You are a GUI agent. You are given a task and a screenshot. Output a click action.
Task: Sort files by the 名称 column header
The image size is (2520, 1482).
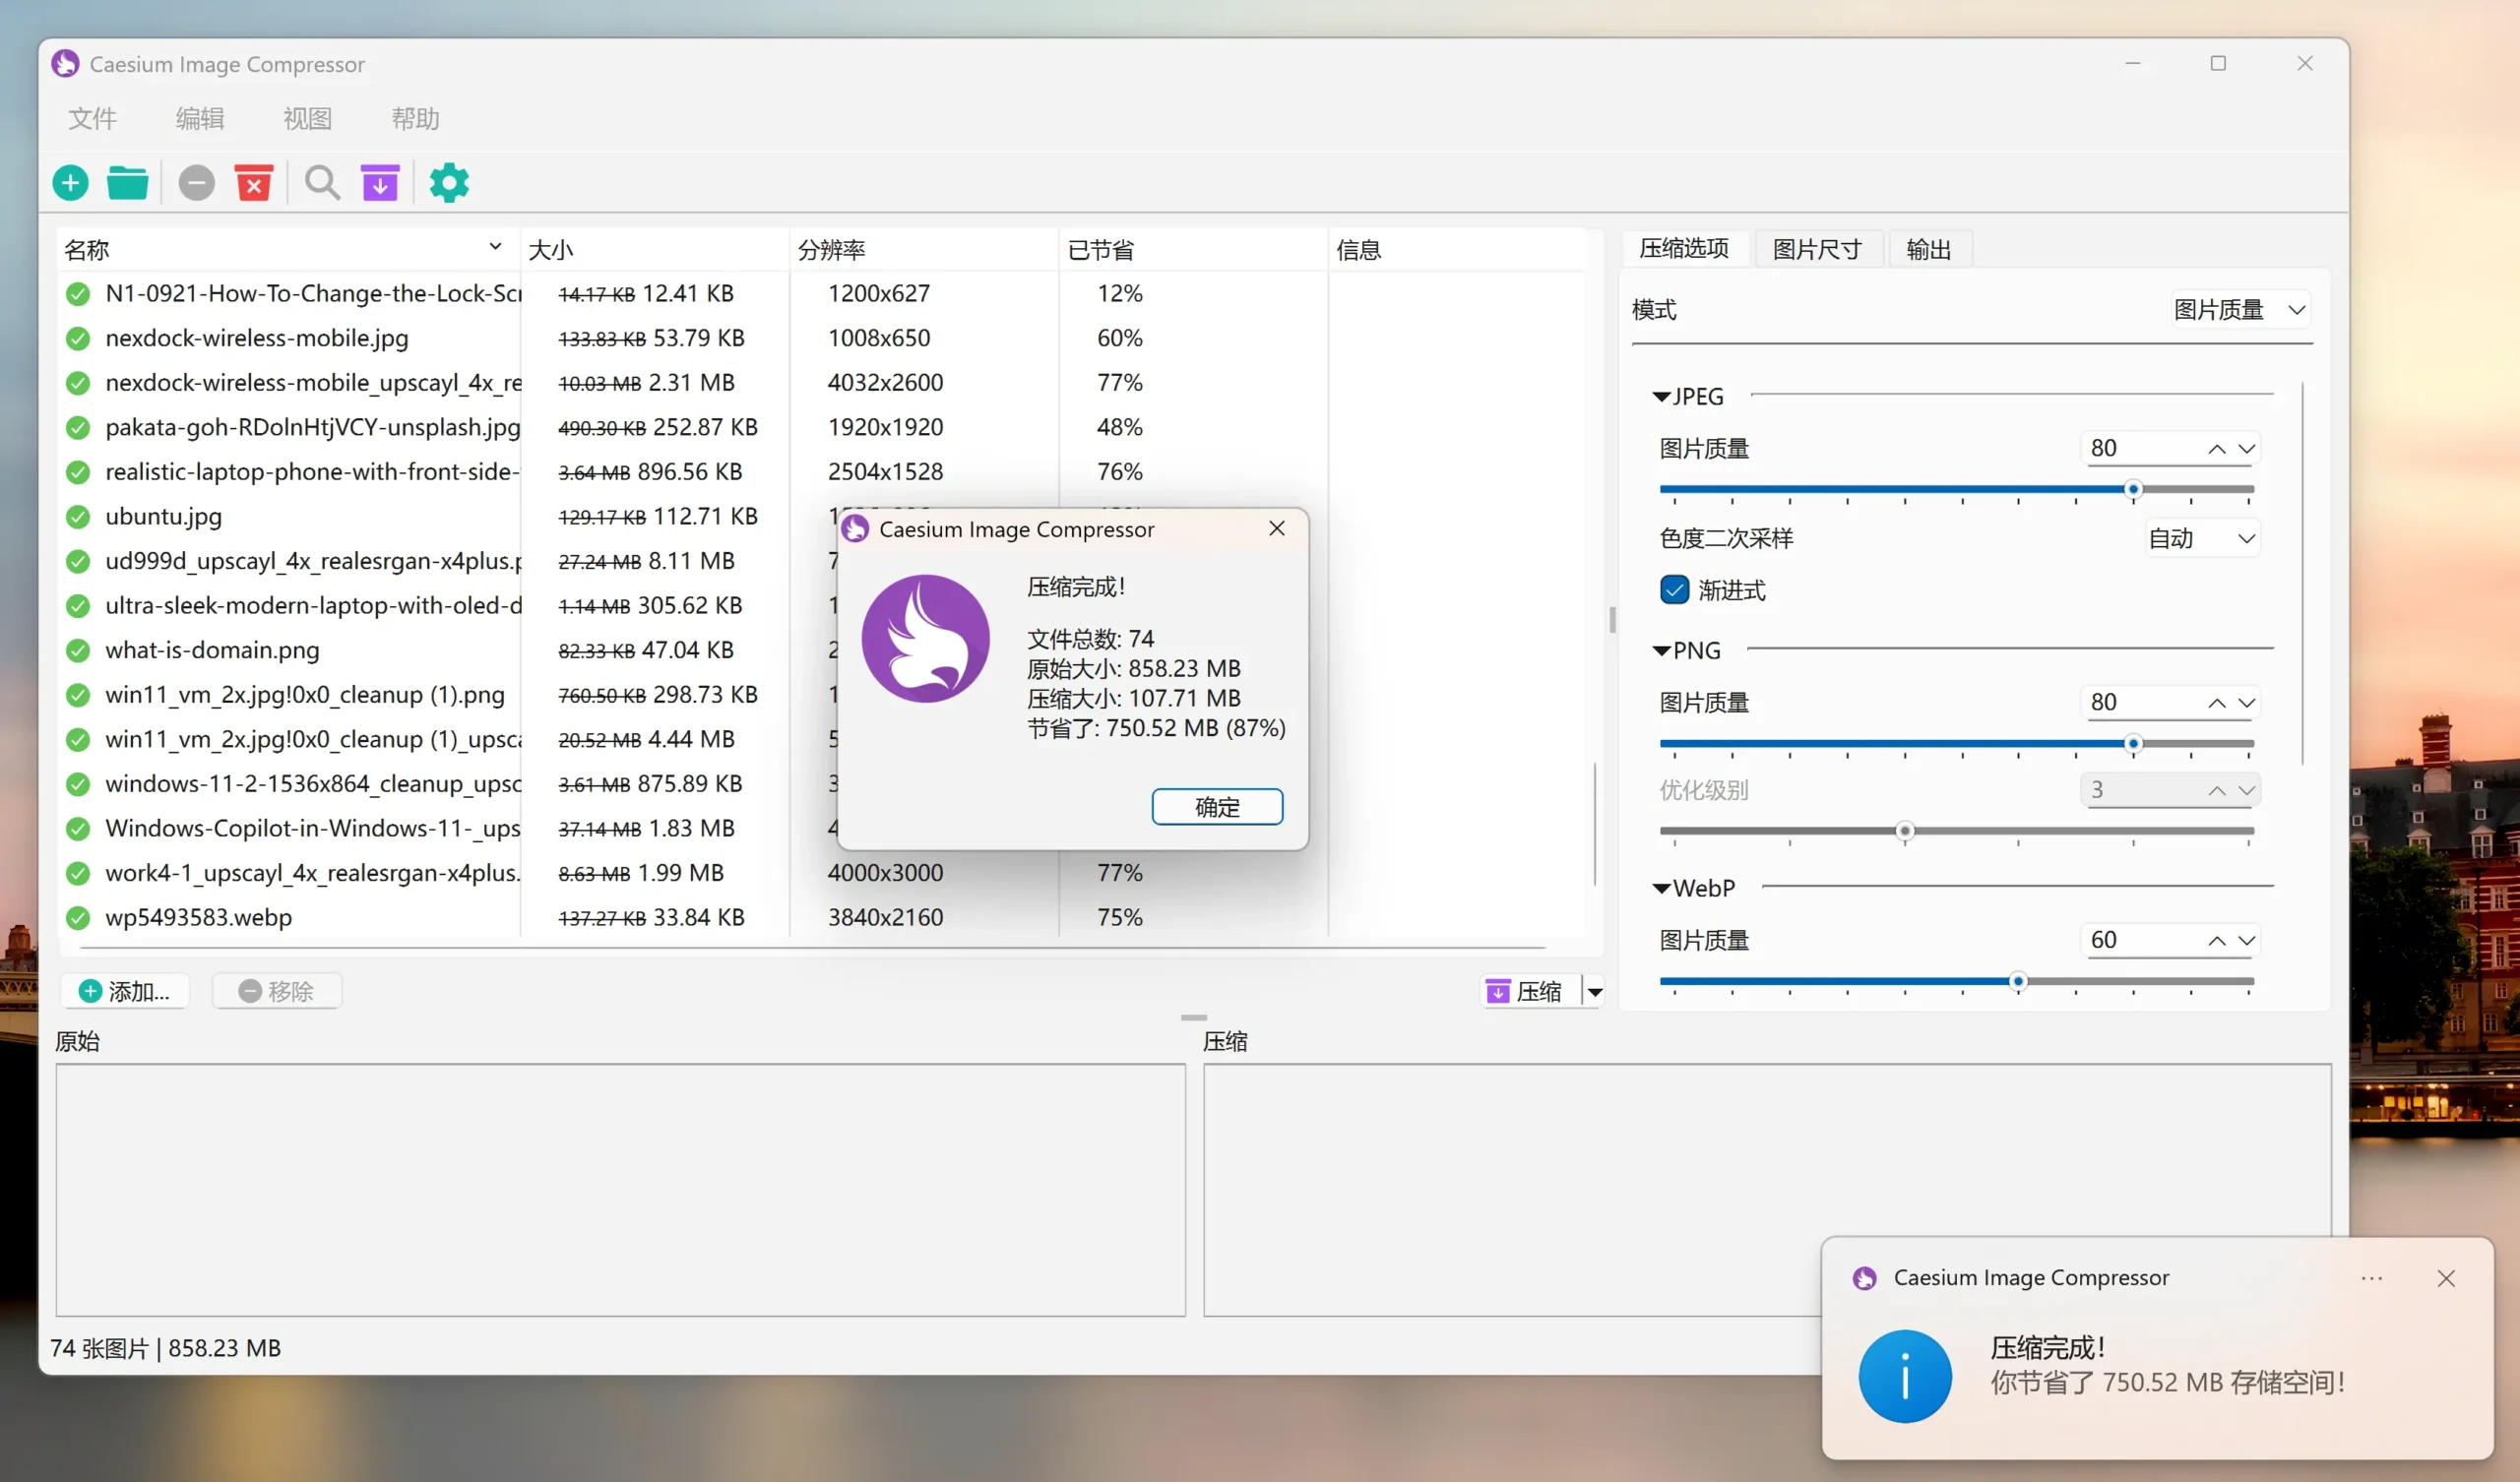86,249
